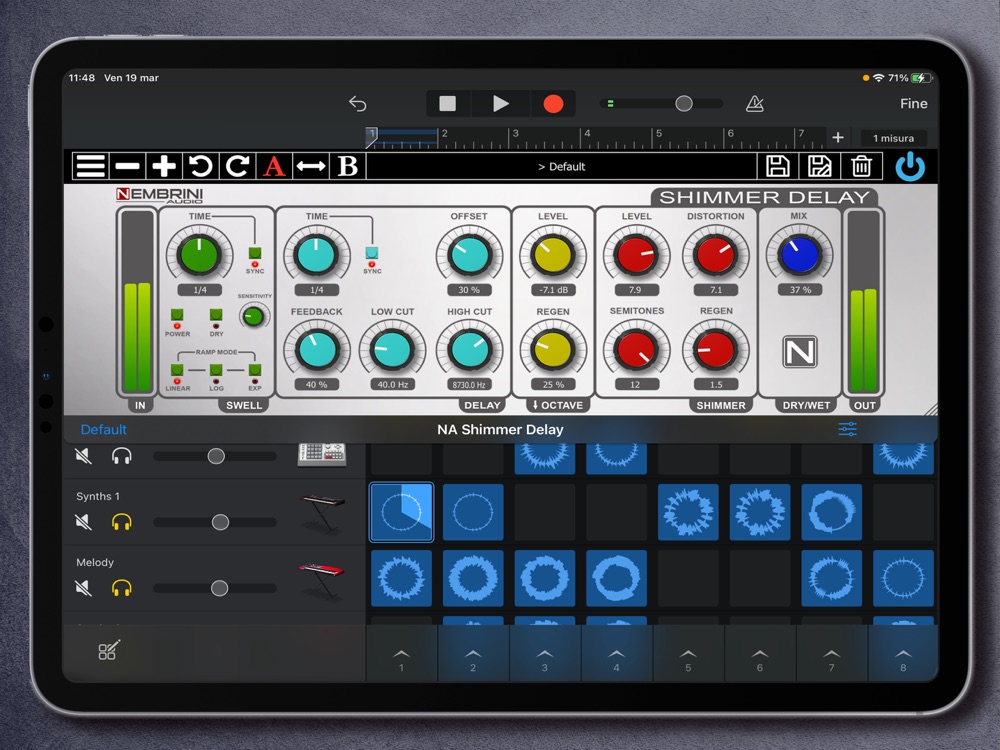This screenshot has height=750, width=1000.
Task: Click the green Swell Time knob
Action: coord(200,255)
